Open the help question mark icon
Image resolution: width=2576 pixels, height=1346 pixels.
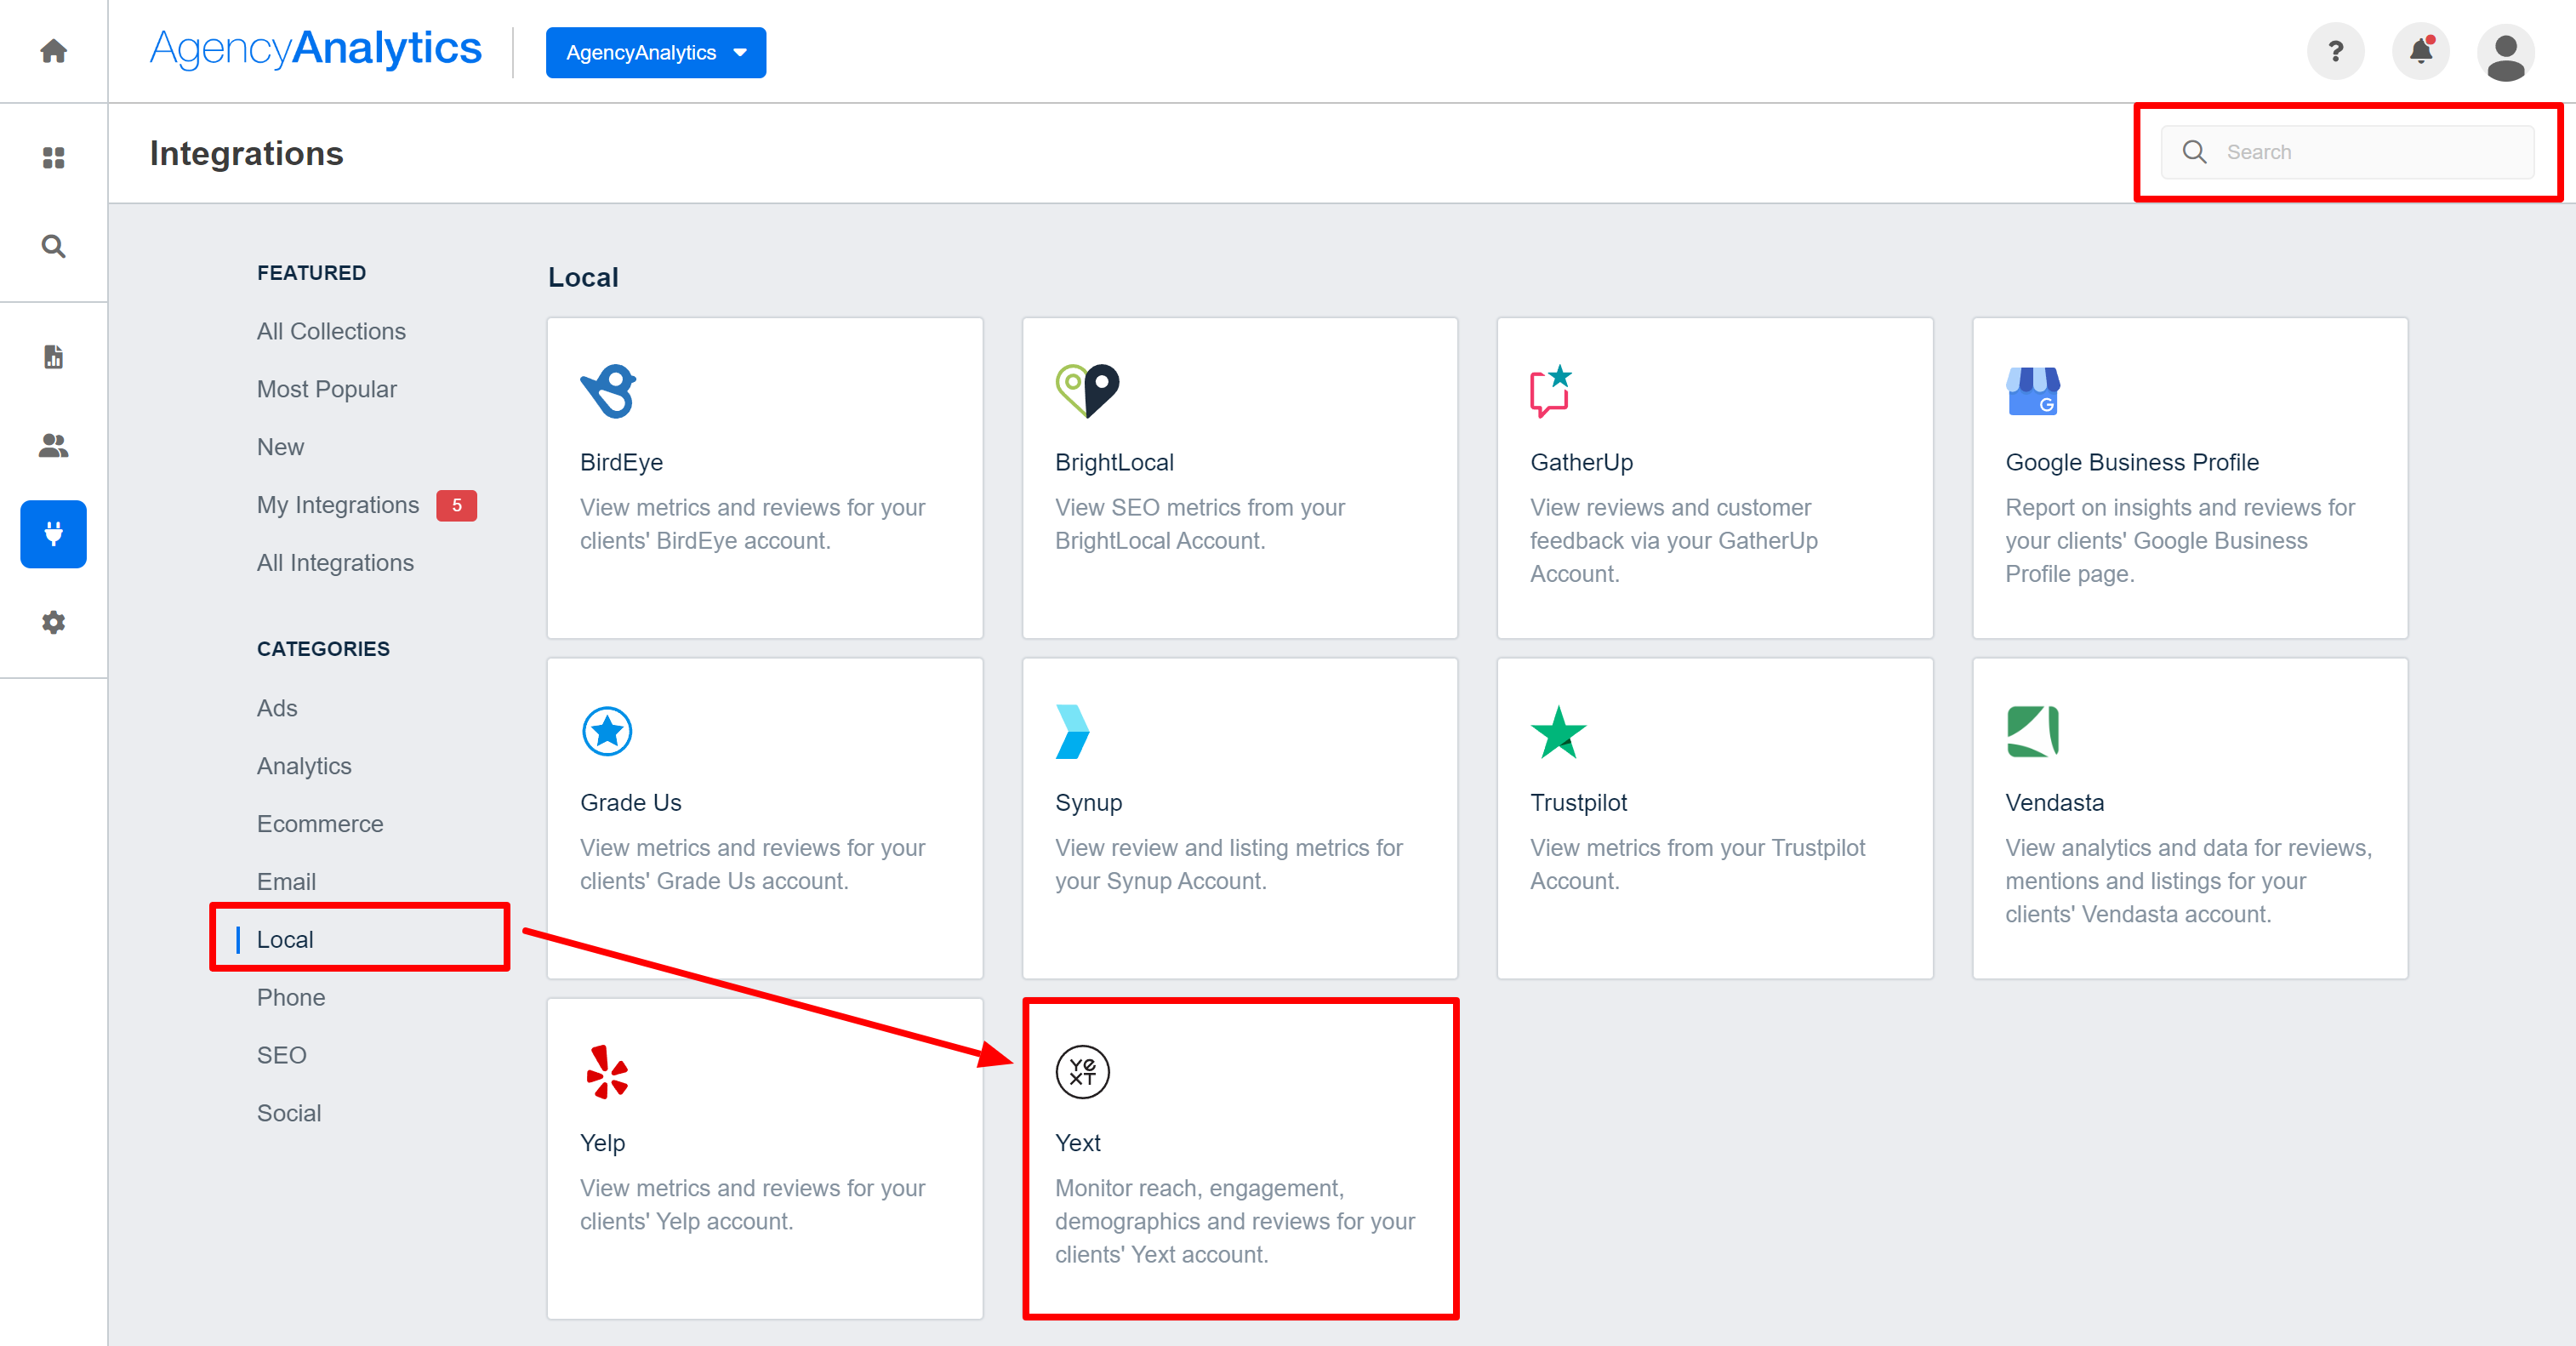tap(2334, 51)
